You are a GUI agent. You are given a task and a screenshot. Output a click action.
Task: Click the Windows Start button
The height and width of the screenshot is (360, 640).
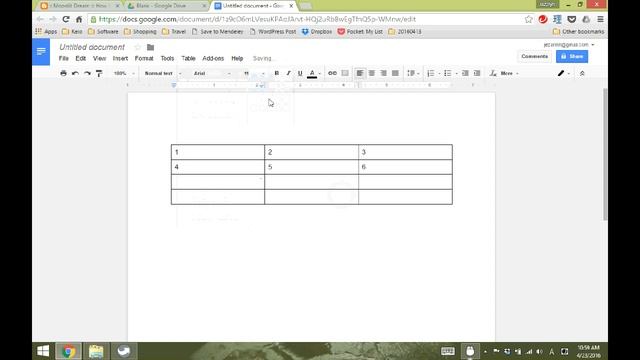coord(43,351)
